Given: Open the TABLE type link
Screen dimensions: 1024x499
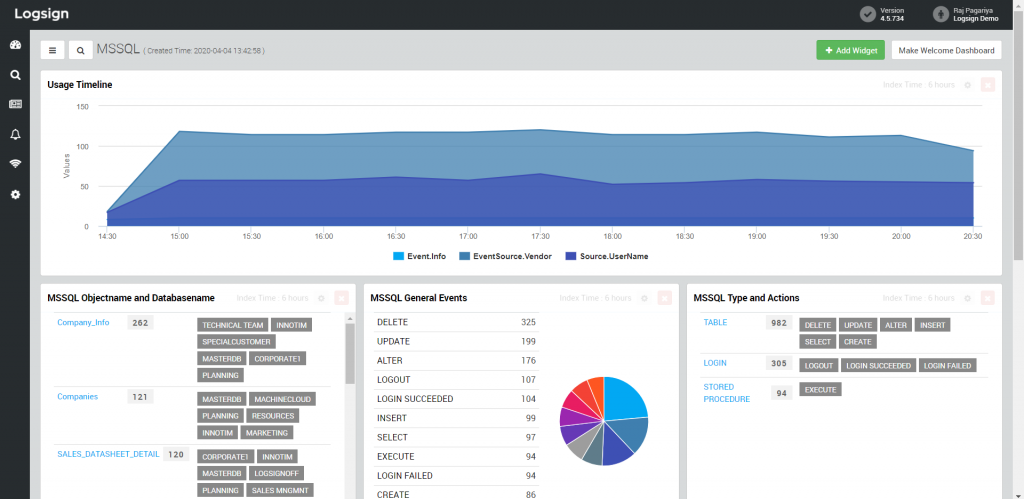Looking at the screenshot, I should point(715,323).
